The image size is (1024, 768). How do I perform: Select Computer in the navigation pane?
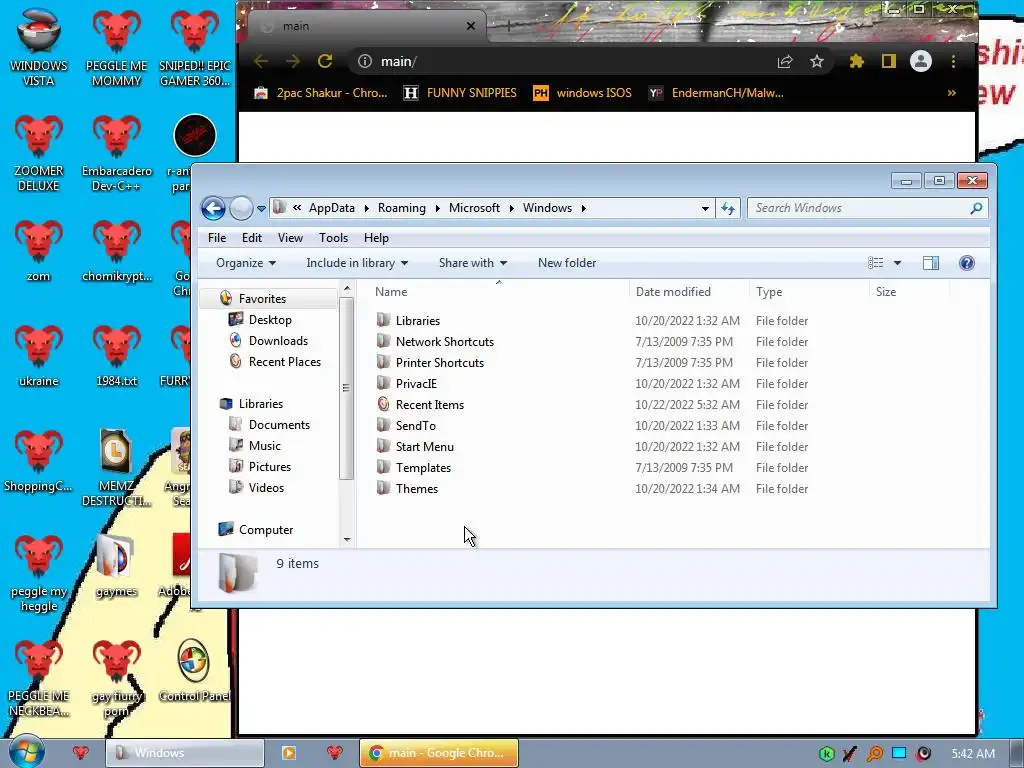pos(265,530)
